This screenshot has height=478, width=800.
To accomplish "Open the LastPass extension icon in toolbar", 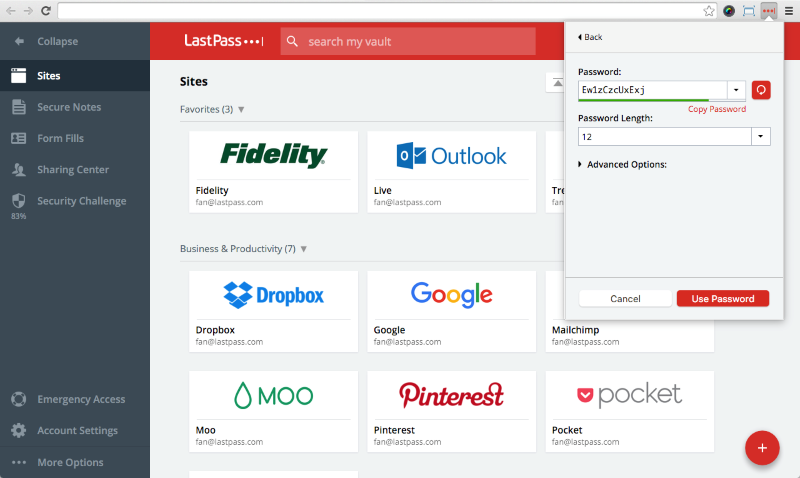I will coord(768,11).
